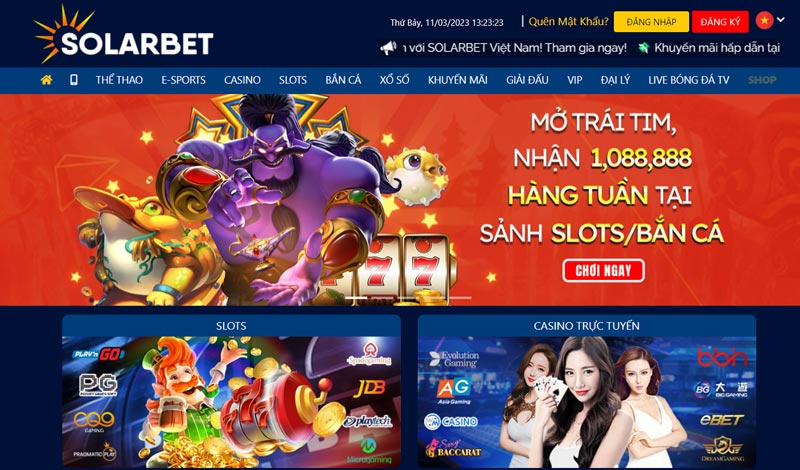Click the home icon in navigation bar

(x=46, y=80)
